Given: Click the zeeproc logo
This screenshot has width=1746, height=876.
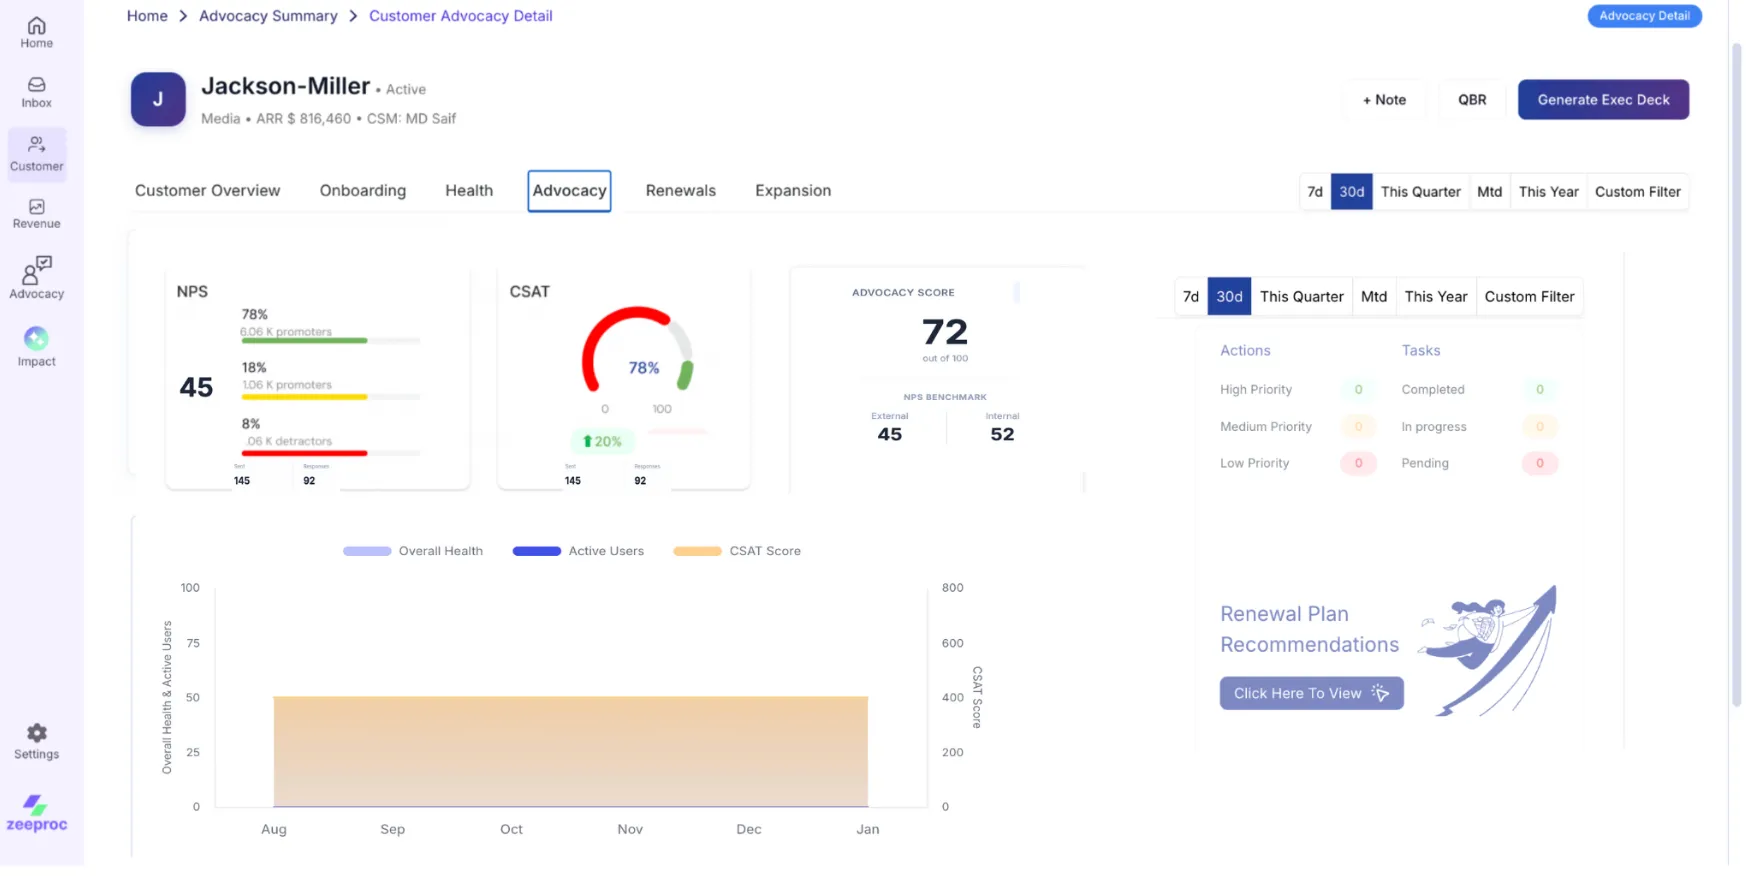Looking at the screenshot, I should [x=36, y=813].
